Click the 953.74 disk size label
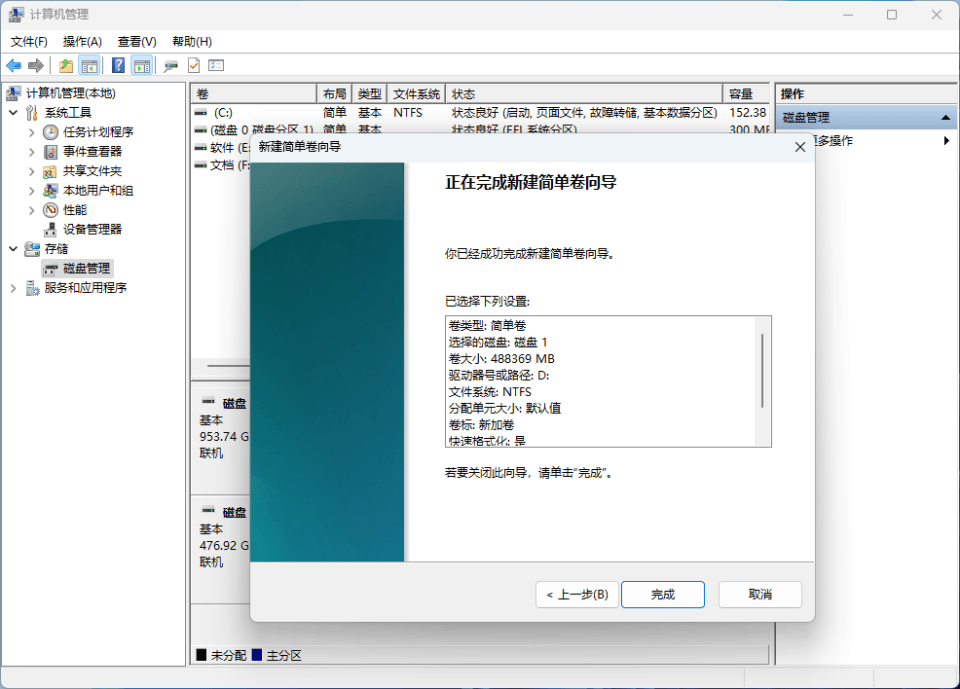Viewport: 960px width, 689px height. click(224, 437)
